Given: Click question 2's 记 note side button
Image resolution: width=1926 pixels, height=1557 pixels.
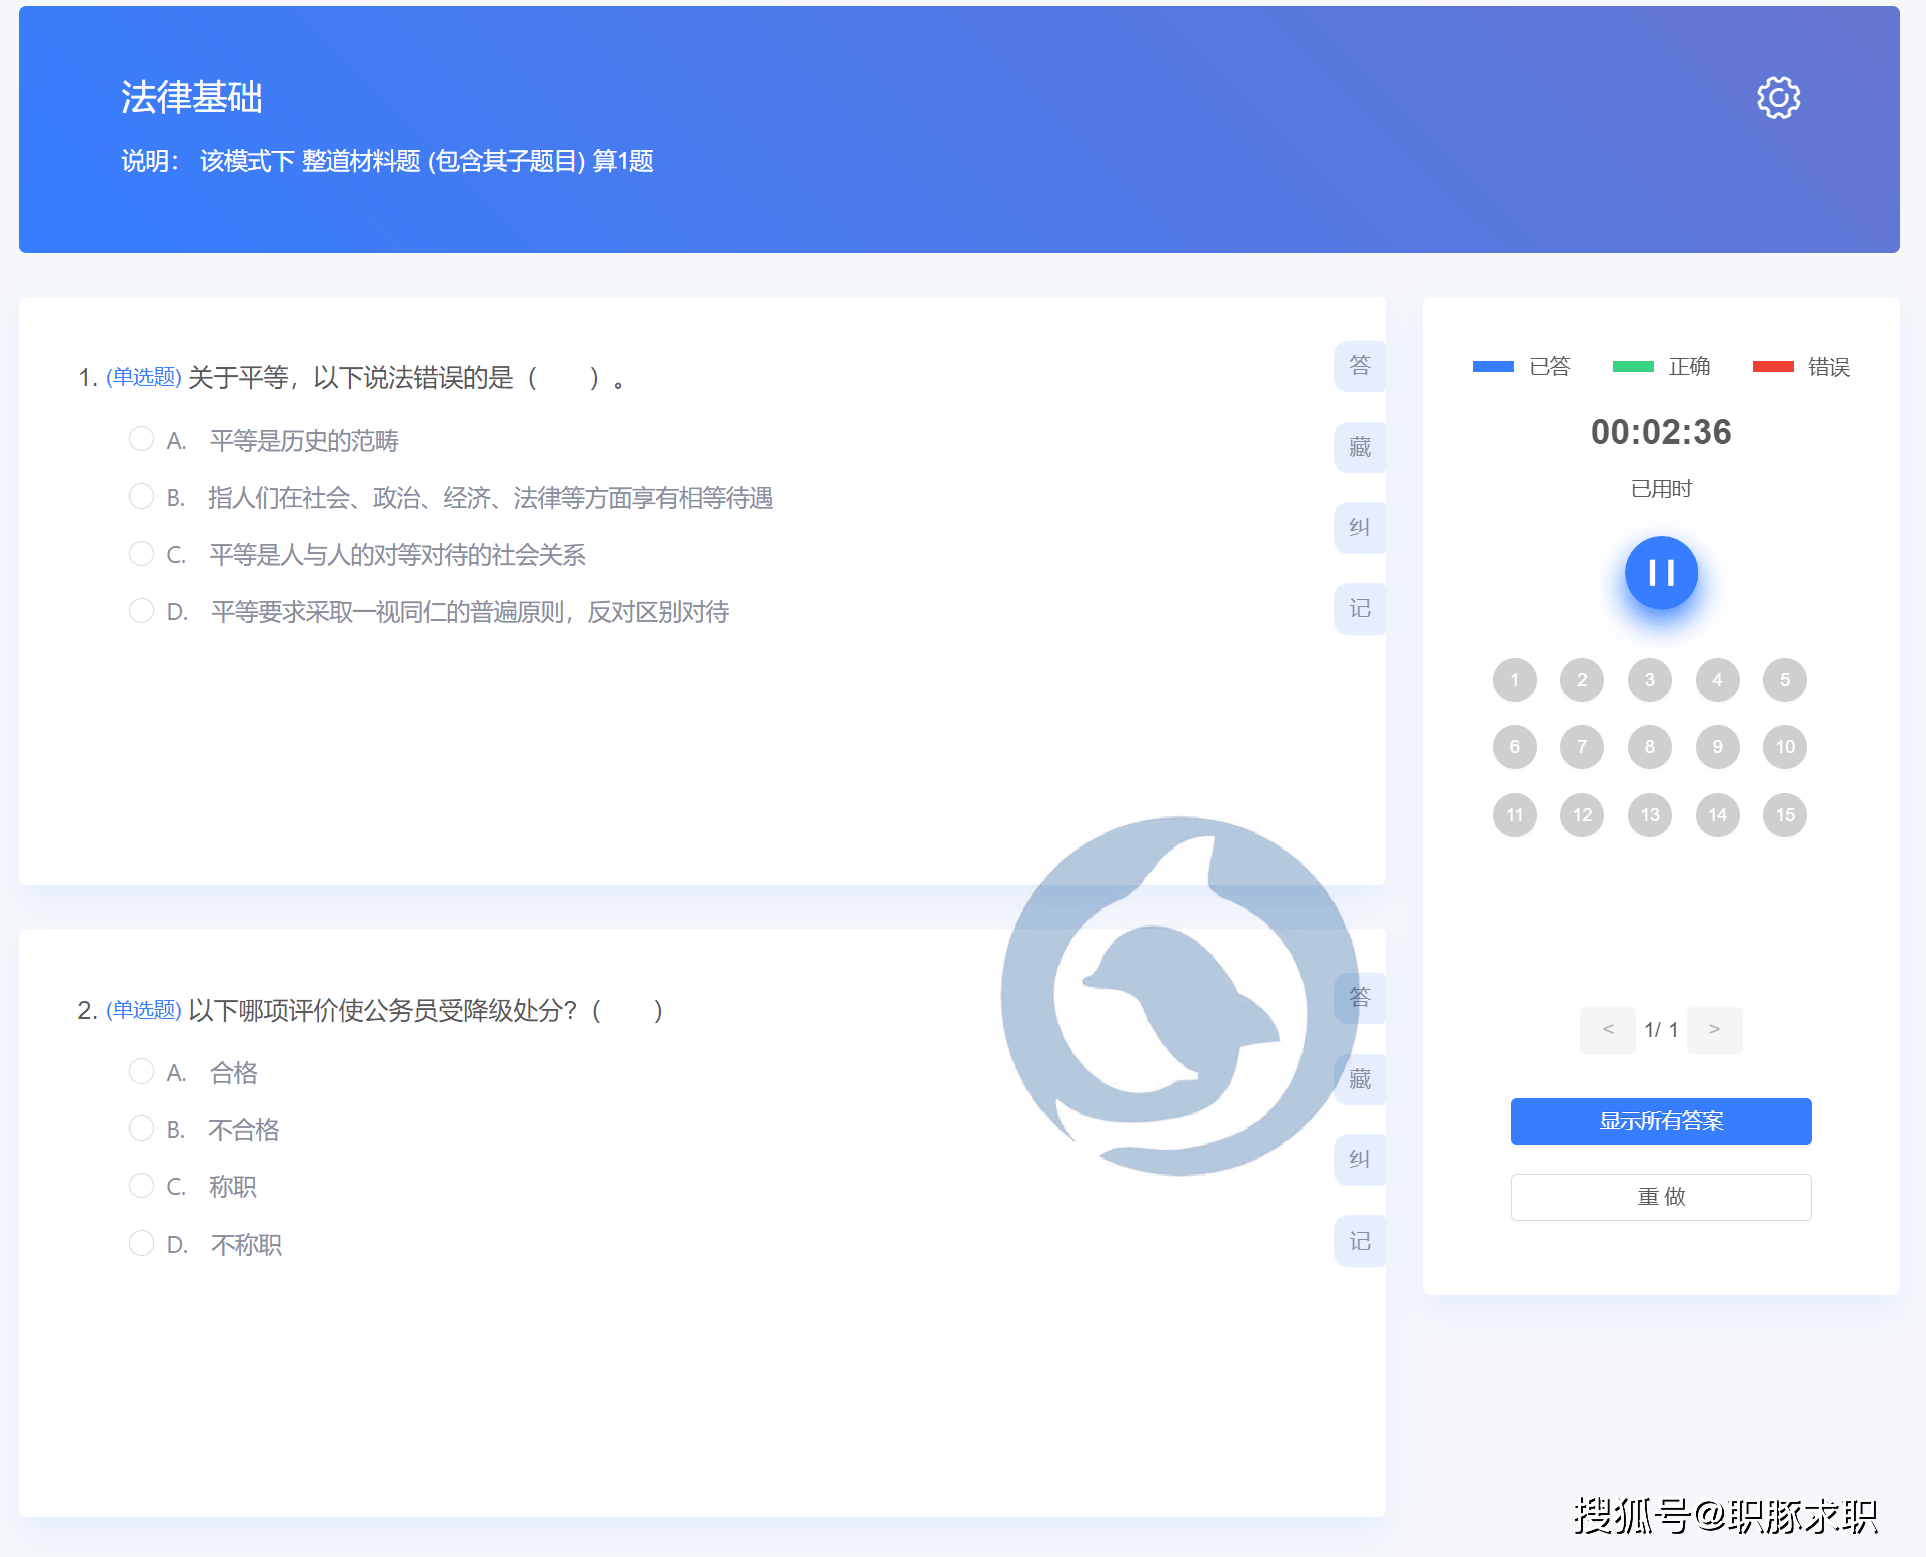Looking at the screenshot, I should 1359,1241.
